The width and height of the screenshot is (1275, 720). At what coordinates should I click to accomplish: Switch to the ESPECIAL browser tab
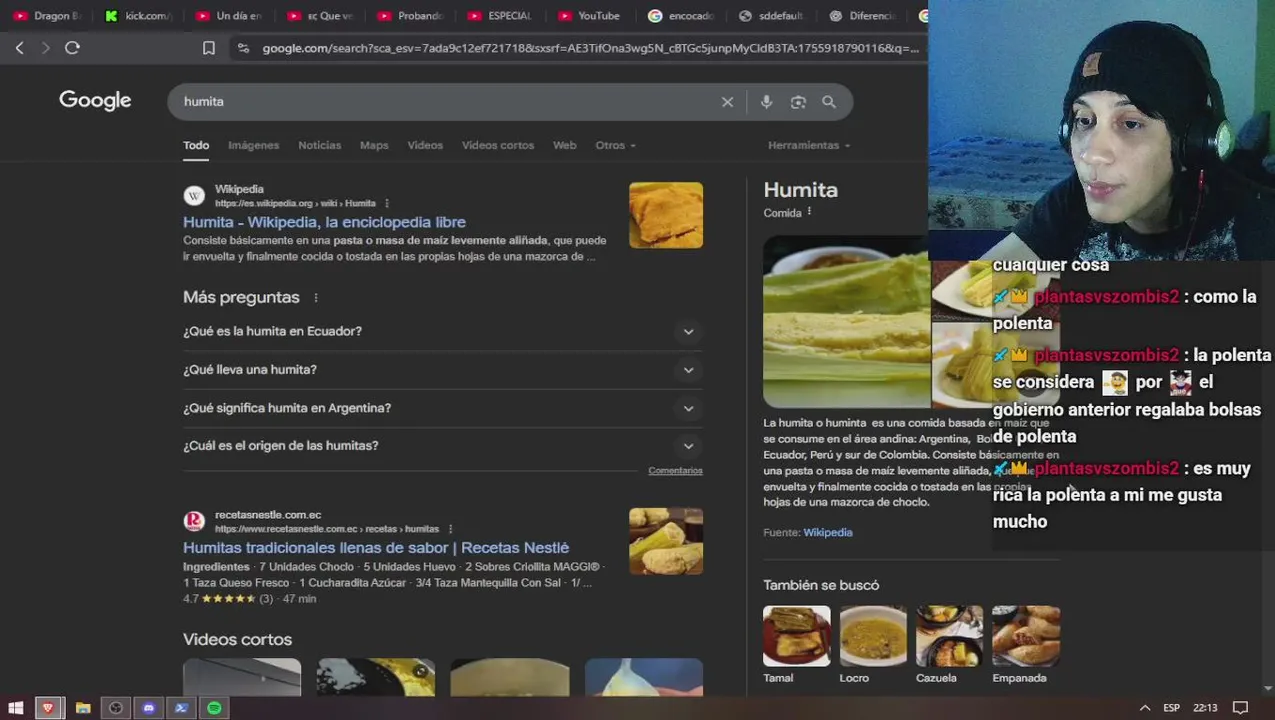point(500,16)
